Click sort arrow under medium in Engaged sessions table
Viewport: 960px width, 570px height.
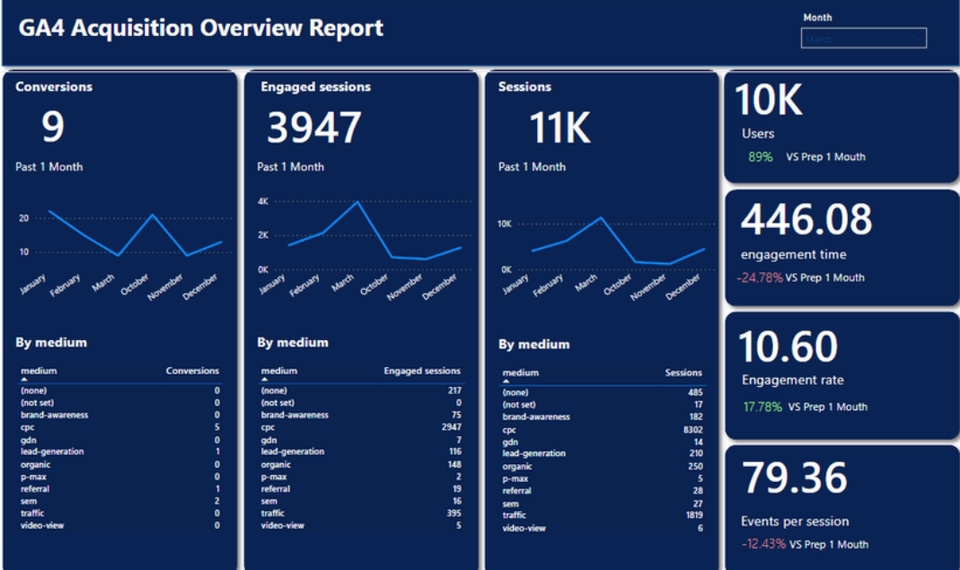point(264,380)
